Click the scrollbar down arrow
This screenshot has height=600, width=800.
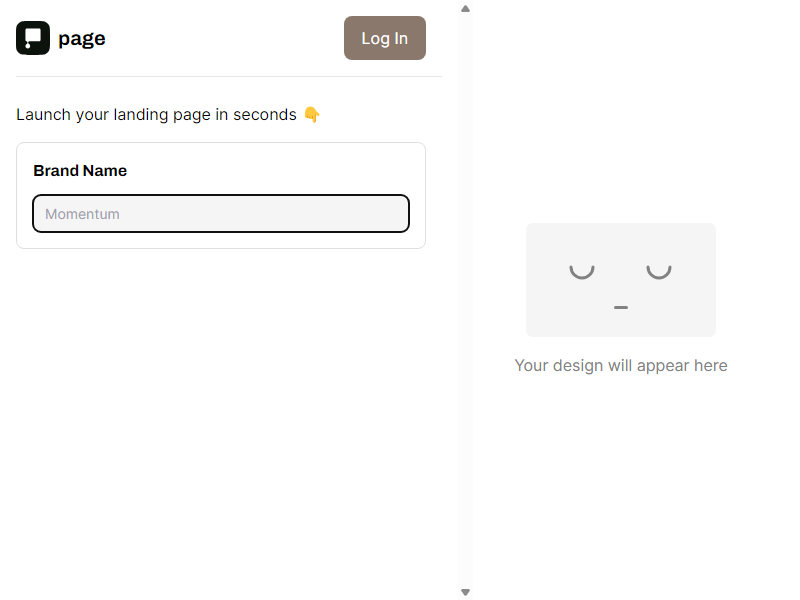pos(465,592)
